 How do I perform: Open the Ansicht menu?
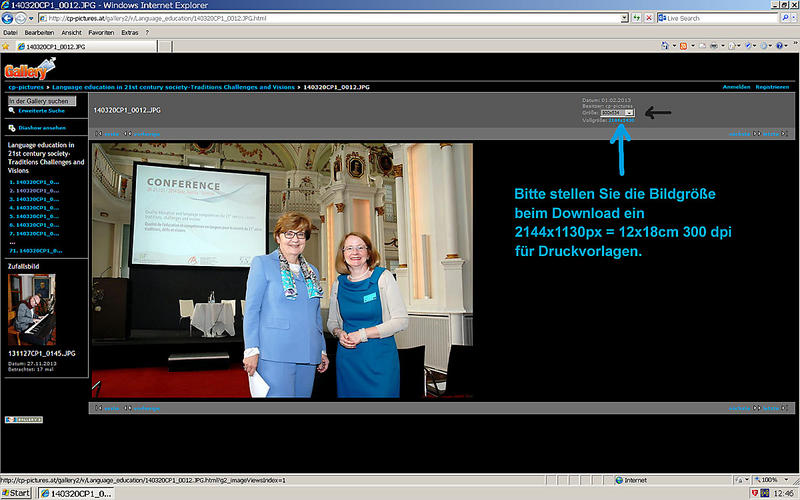coord(71,33)
